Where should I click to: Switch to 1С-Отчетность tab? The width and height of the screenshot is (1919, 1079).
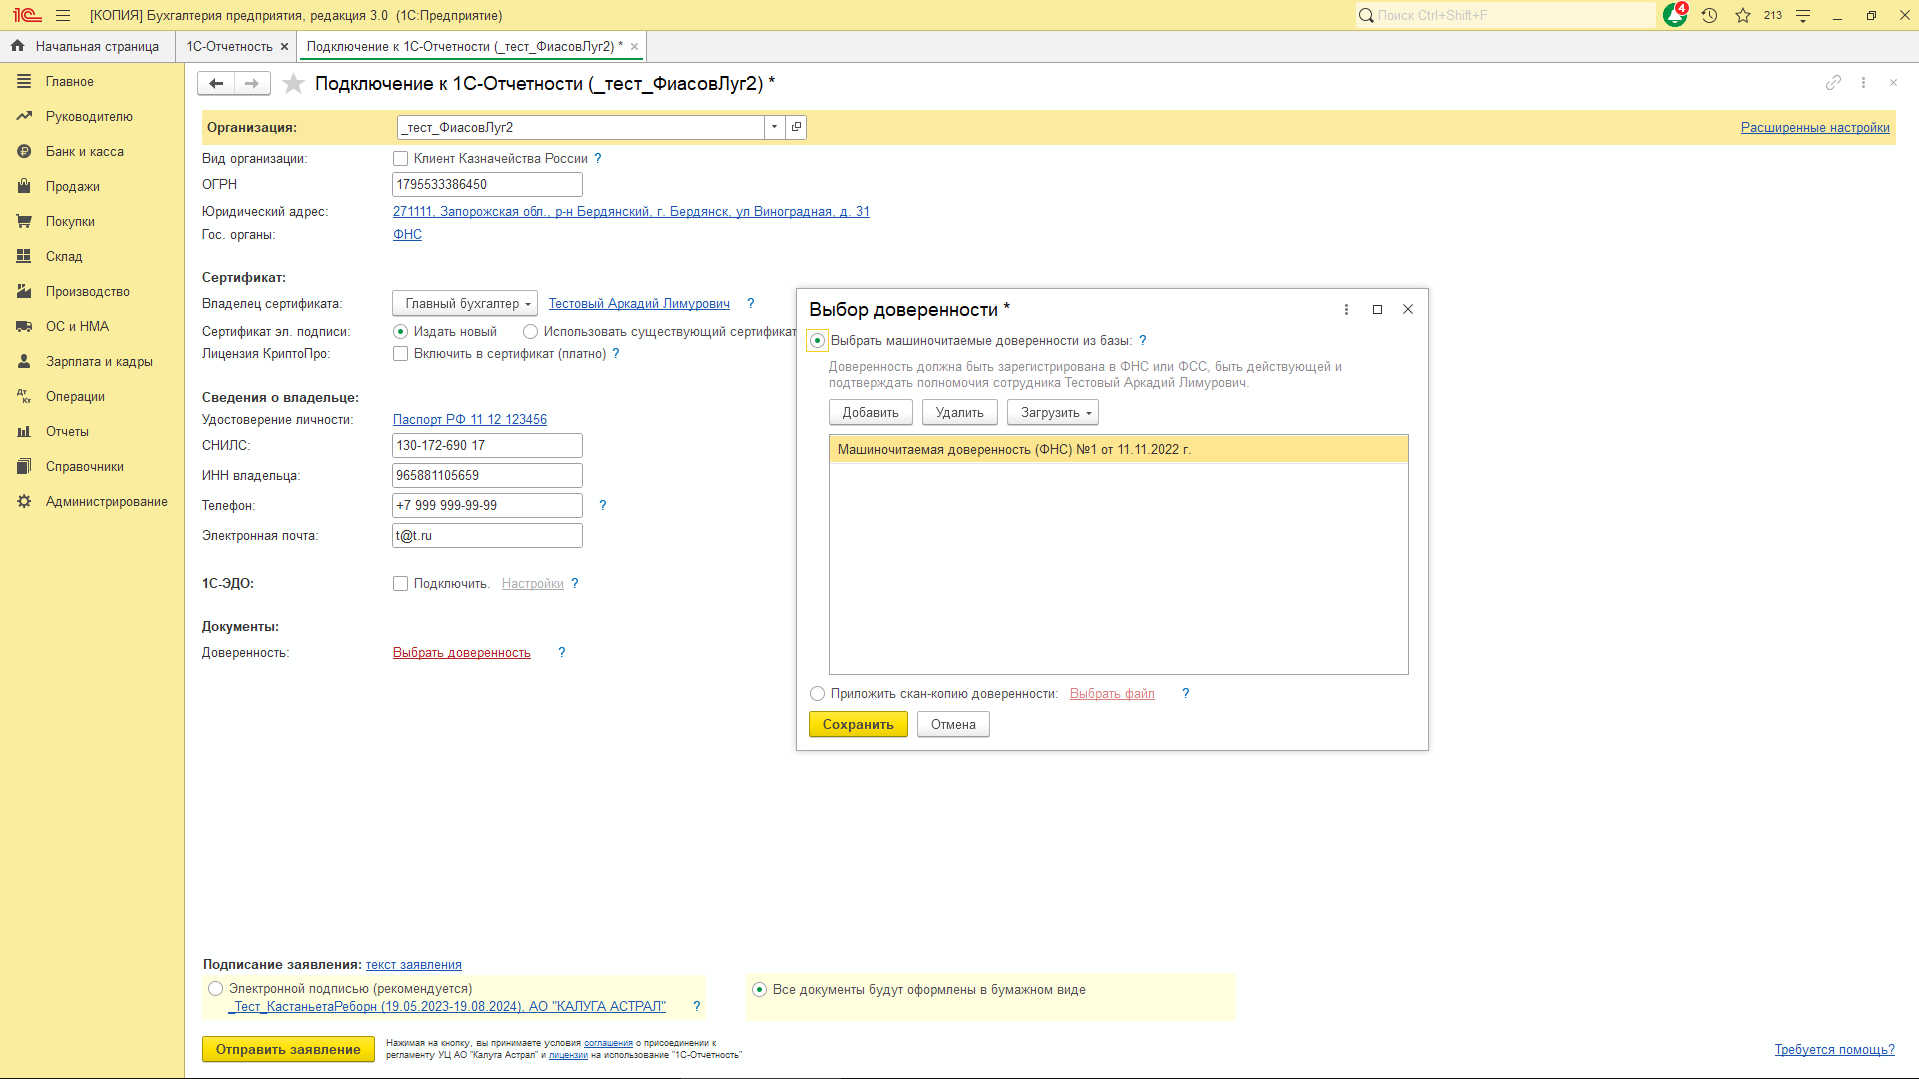click(229, 46)
